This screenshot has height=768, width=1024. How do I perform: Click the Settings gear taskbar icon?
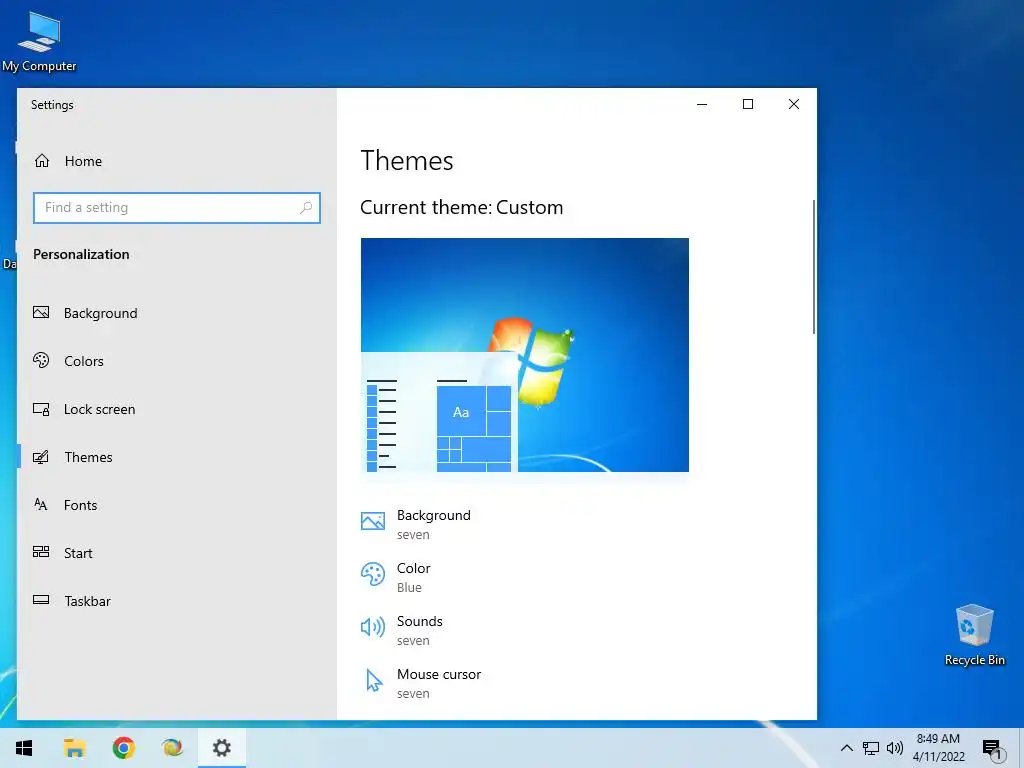click(222, 748)
